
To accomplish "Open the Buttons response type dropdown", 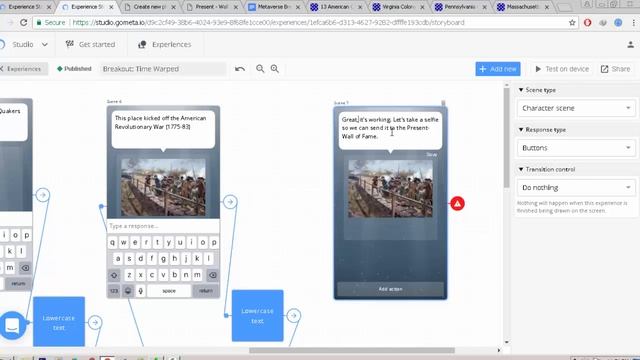I will tap(576, 148).
